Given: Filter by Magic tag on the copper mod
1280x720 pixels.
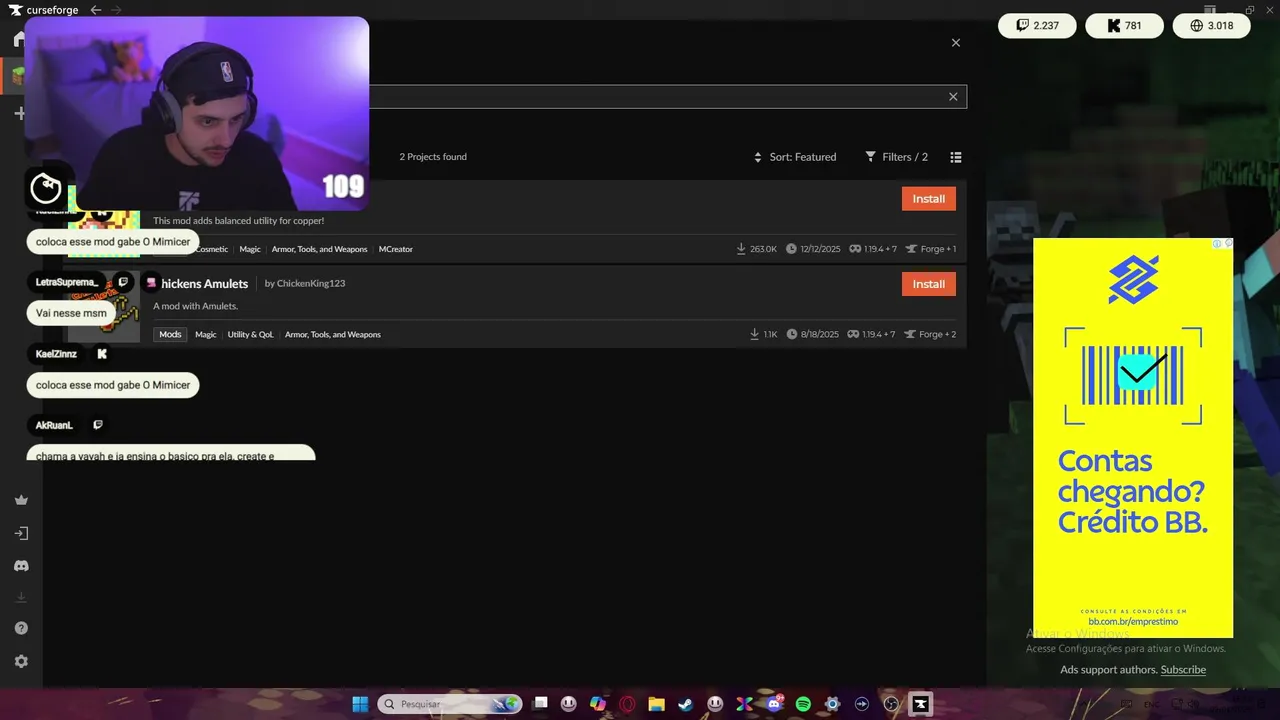Looking at the screenshot, I should point(250,249).
